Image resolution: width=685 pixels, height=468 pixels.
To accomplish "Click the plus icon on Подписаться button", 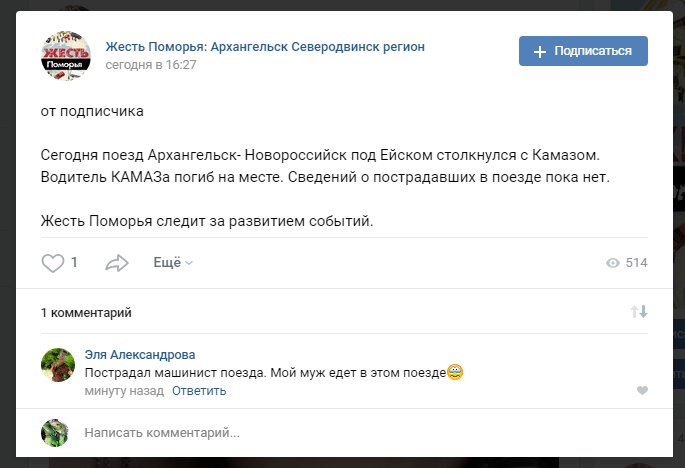I will 540,51.
